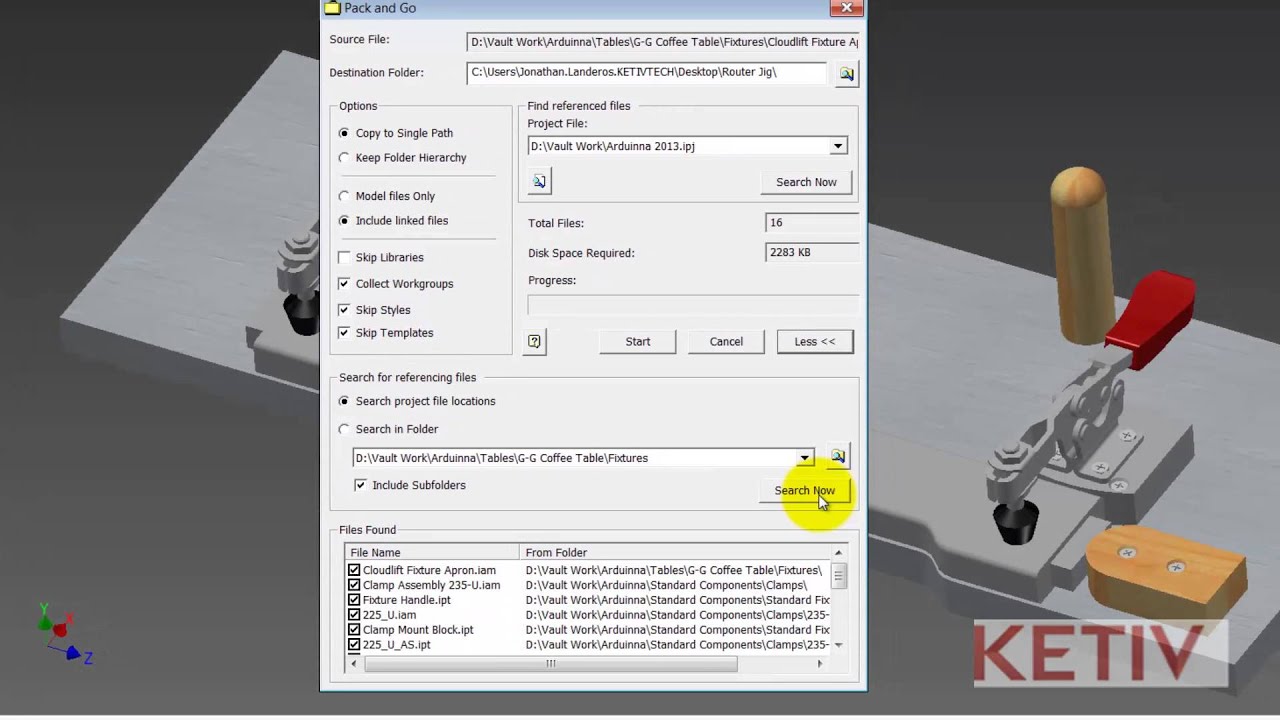The height and width of the screenshot is (720, 1280).
Task: Uncheck Clamp Mount Block.ipt file
Action: pos(354,630)
